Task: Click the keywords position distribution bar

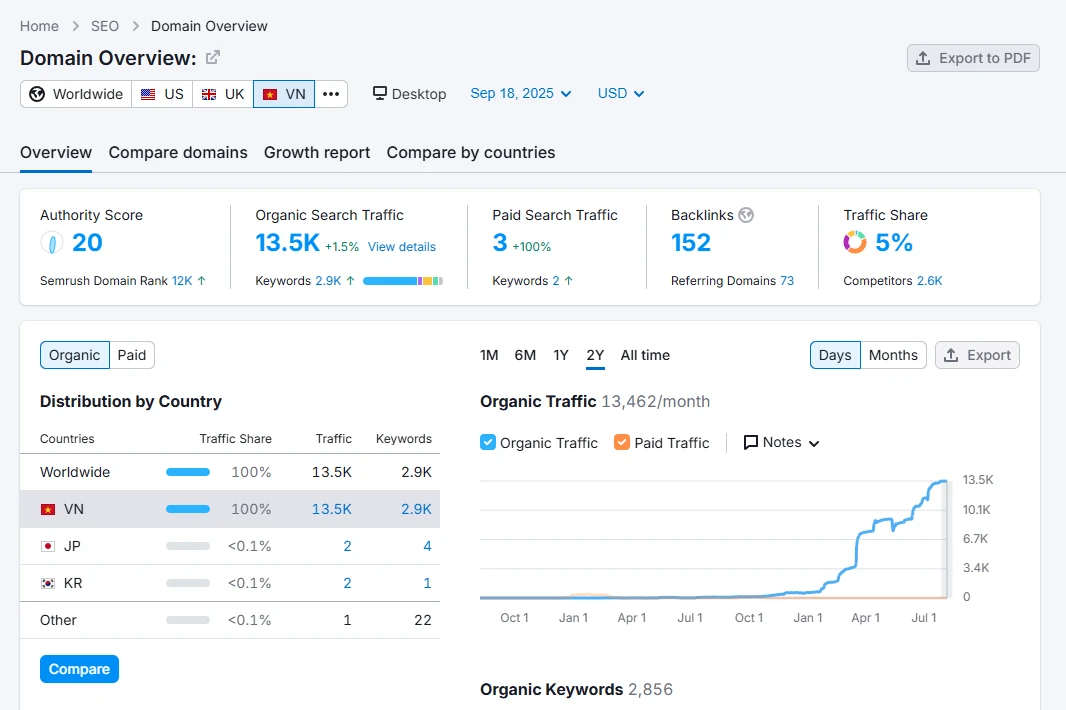Action: 402,281
